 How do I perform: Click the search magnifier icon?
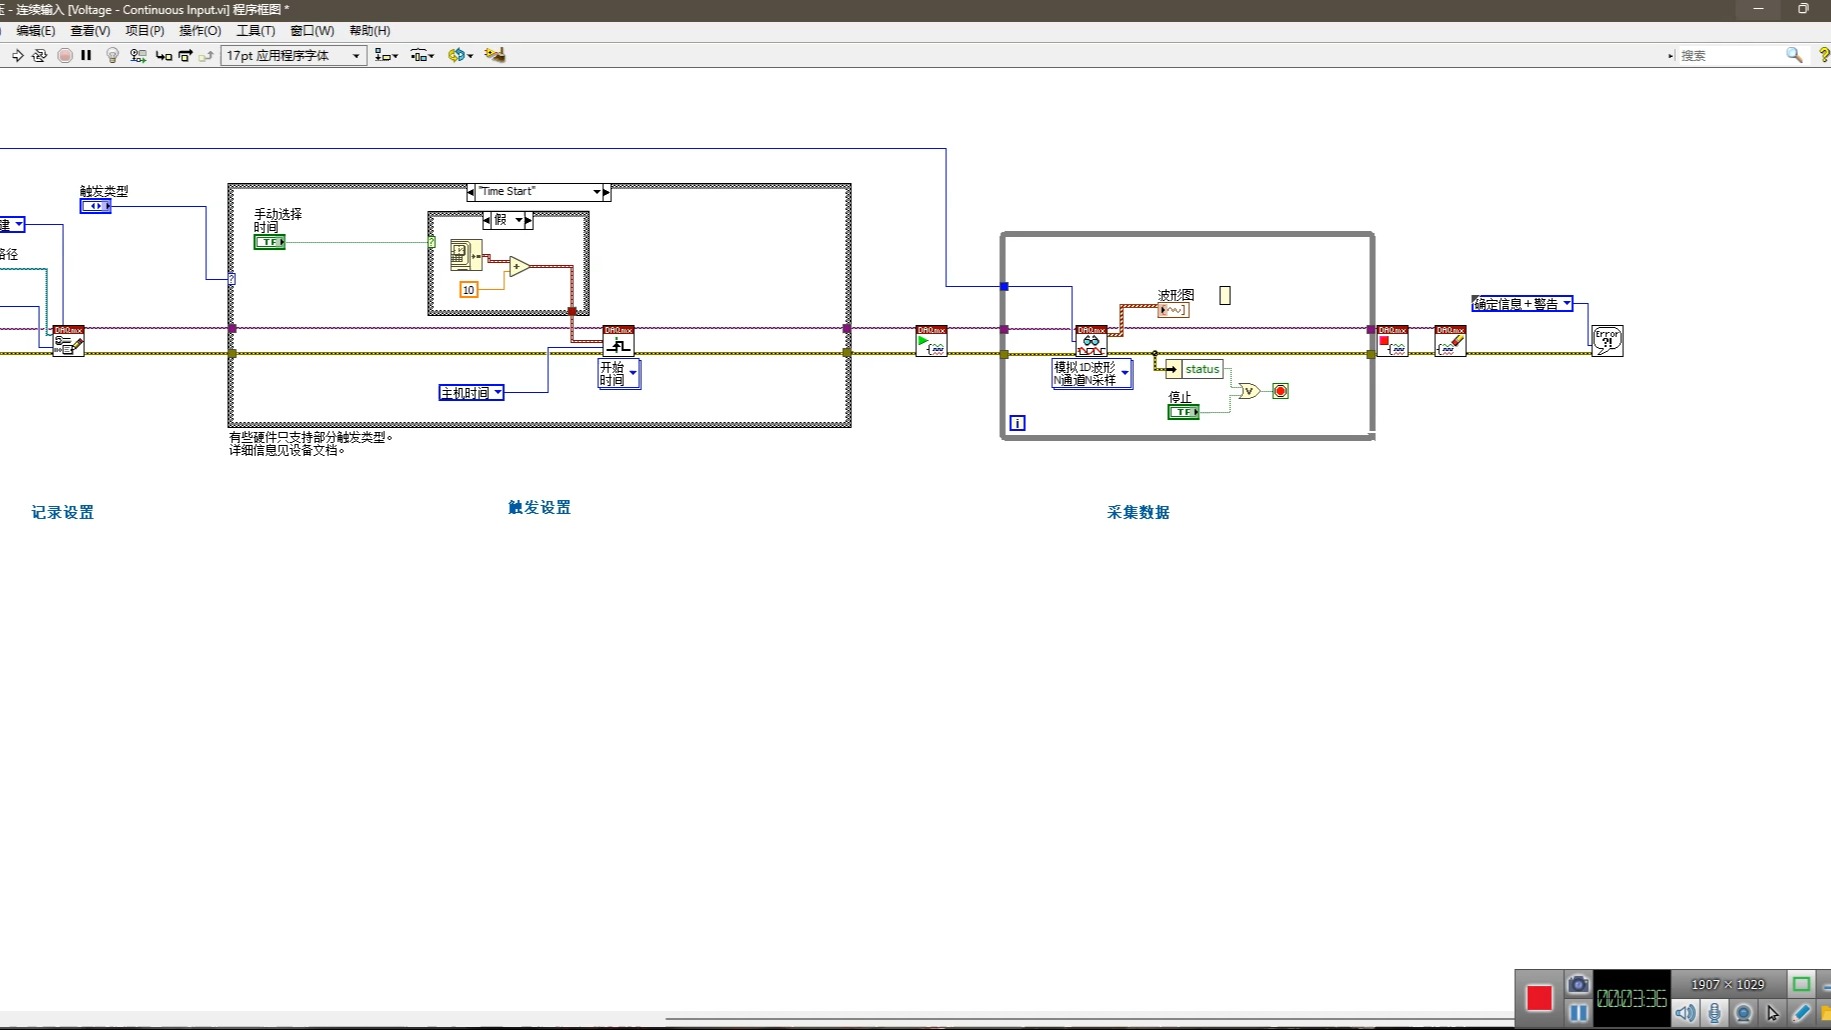1794,55
